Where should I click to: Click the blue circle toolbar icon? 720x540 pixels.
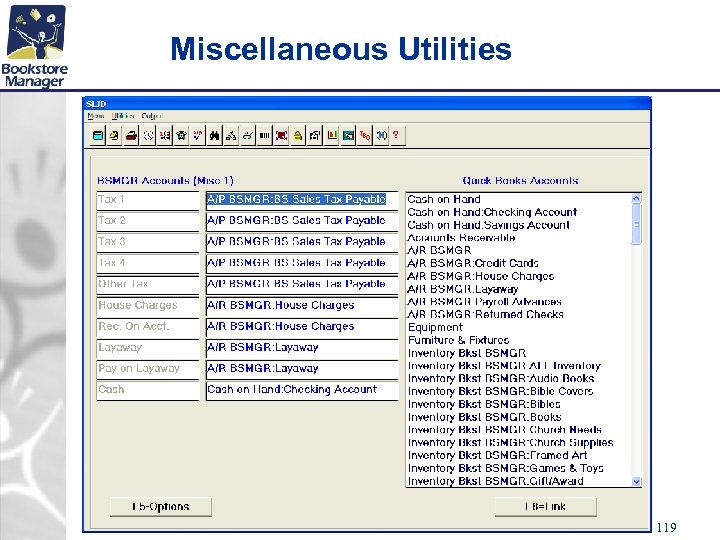click(x=382, y=135)
